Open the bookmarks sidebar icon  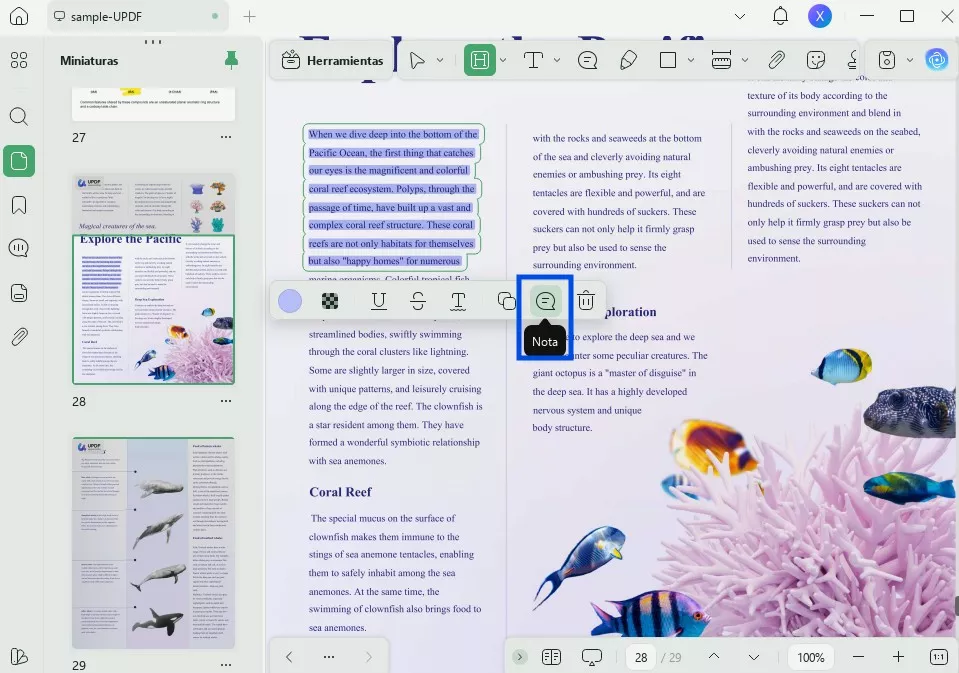point(19,205)
